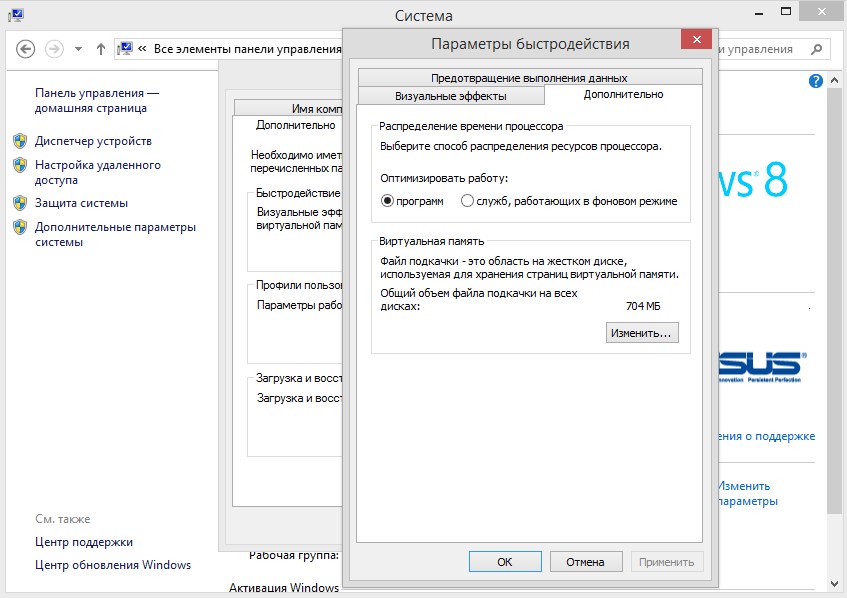
Task: Click shield icon beside Дополнительные параметры системы
Action: (20, 227)
